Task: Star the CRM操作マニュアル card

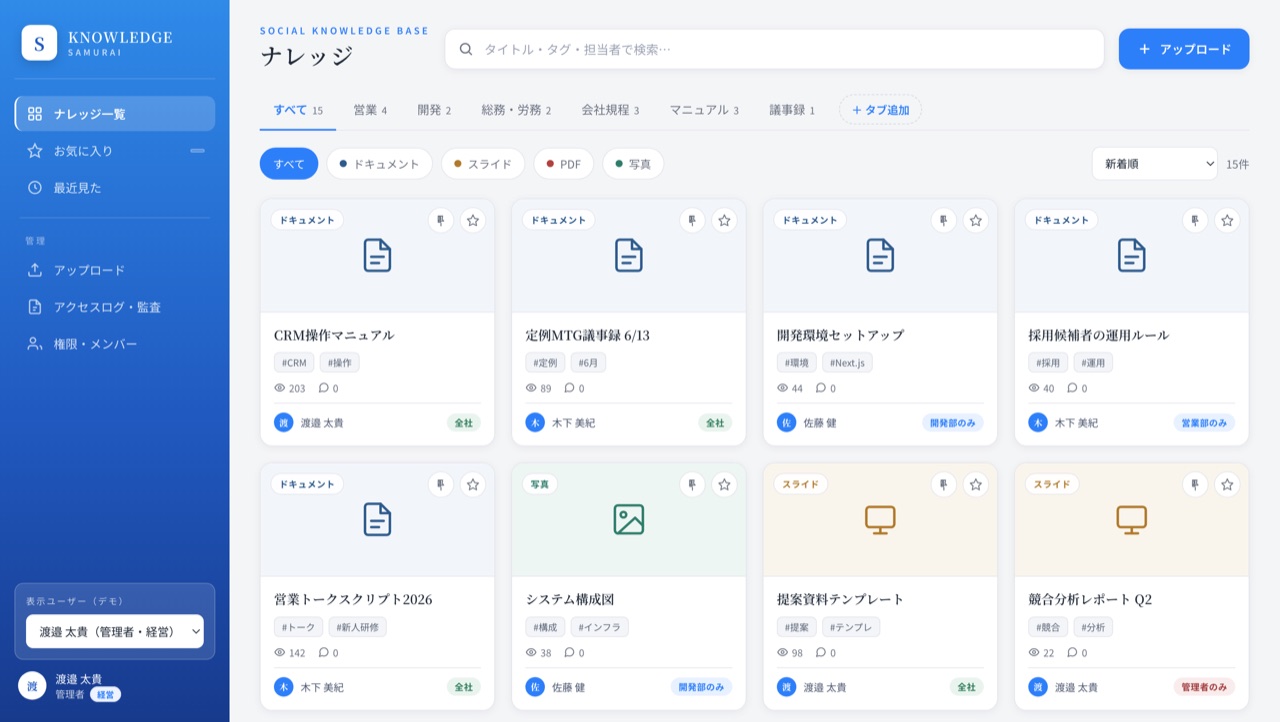Action: click(473, 220)
